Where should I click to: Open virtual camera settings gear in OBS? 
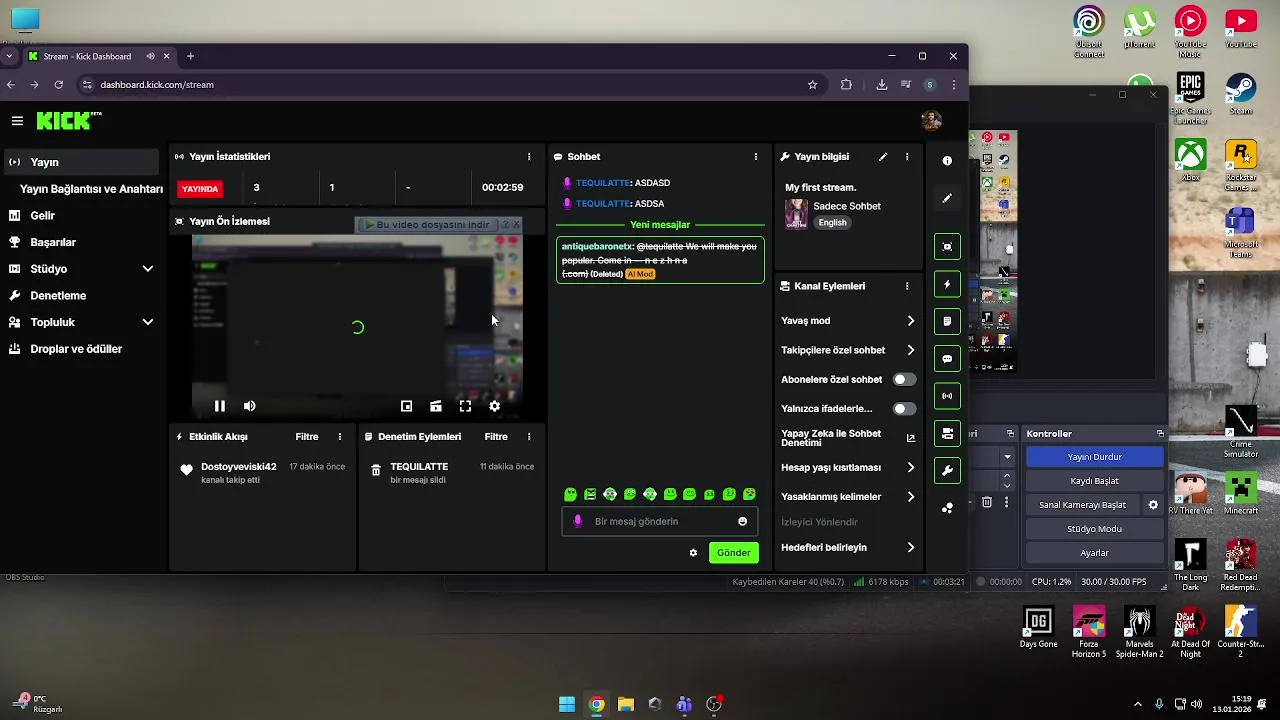click(1153, 505)
